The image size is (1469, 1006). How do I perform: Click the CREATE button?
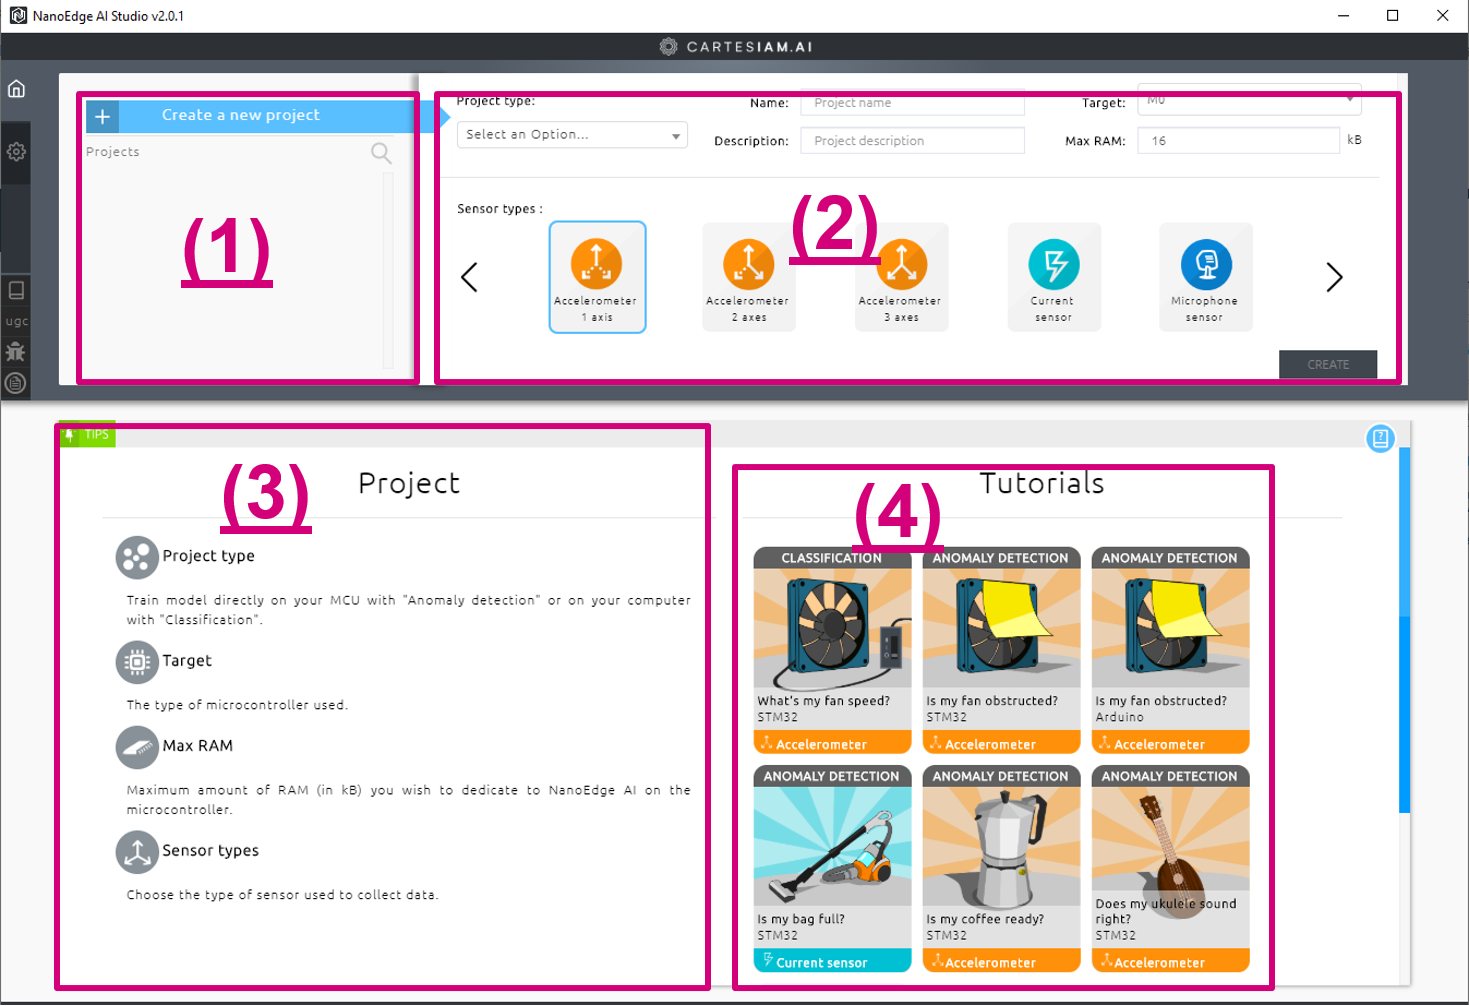[x=1328, y=365]
